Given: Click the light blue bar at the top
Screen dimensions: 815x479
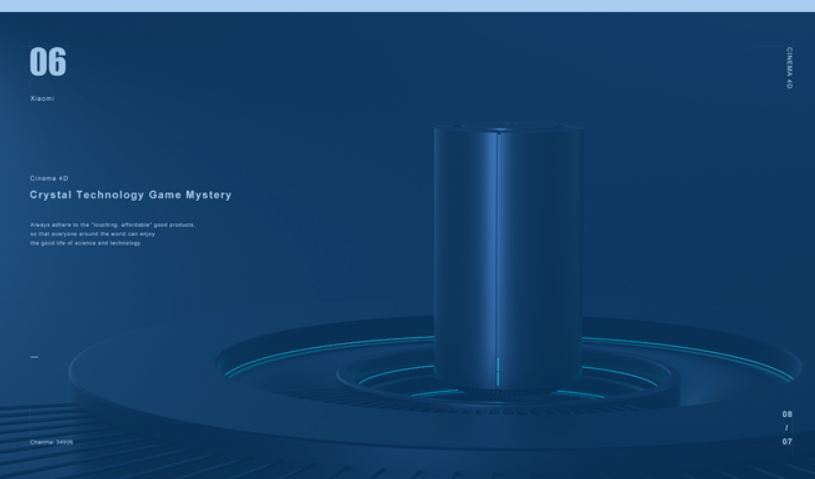Looking at the screenshot, I should tap(407, 5).
